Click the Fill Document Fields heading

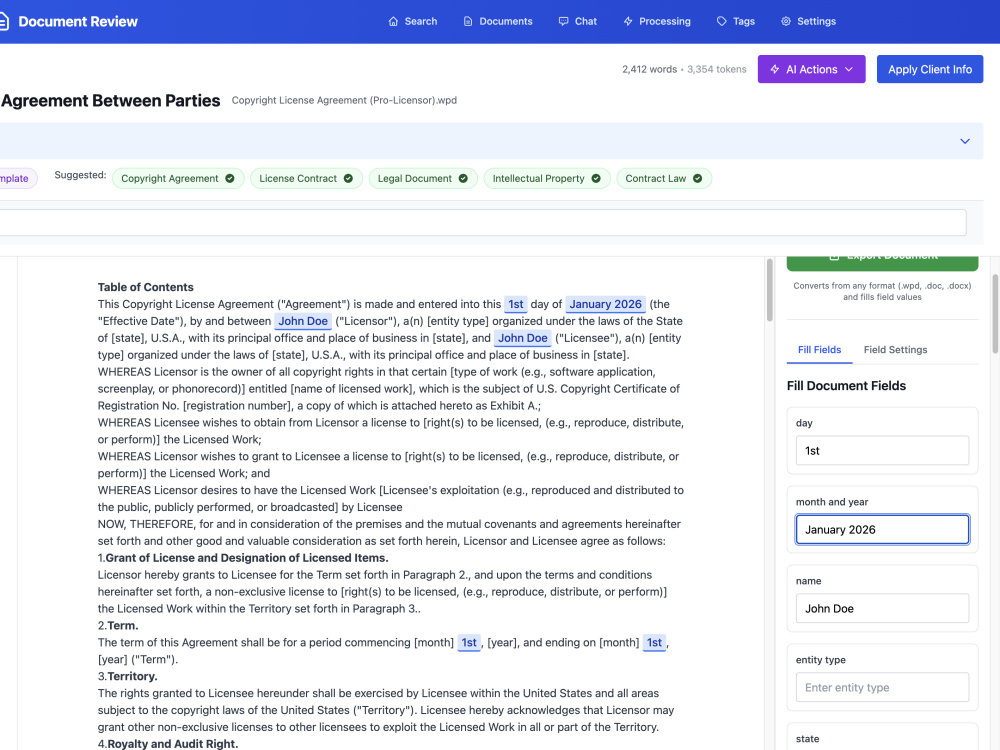click(x=846, y=386)
